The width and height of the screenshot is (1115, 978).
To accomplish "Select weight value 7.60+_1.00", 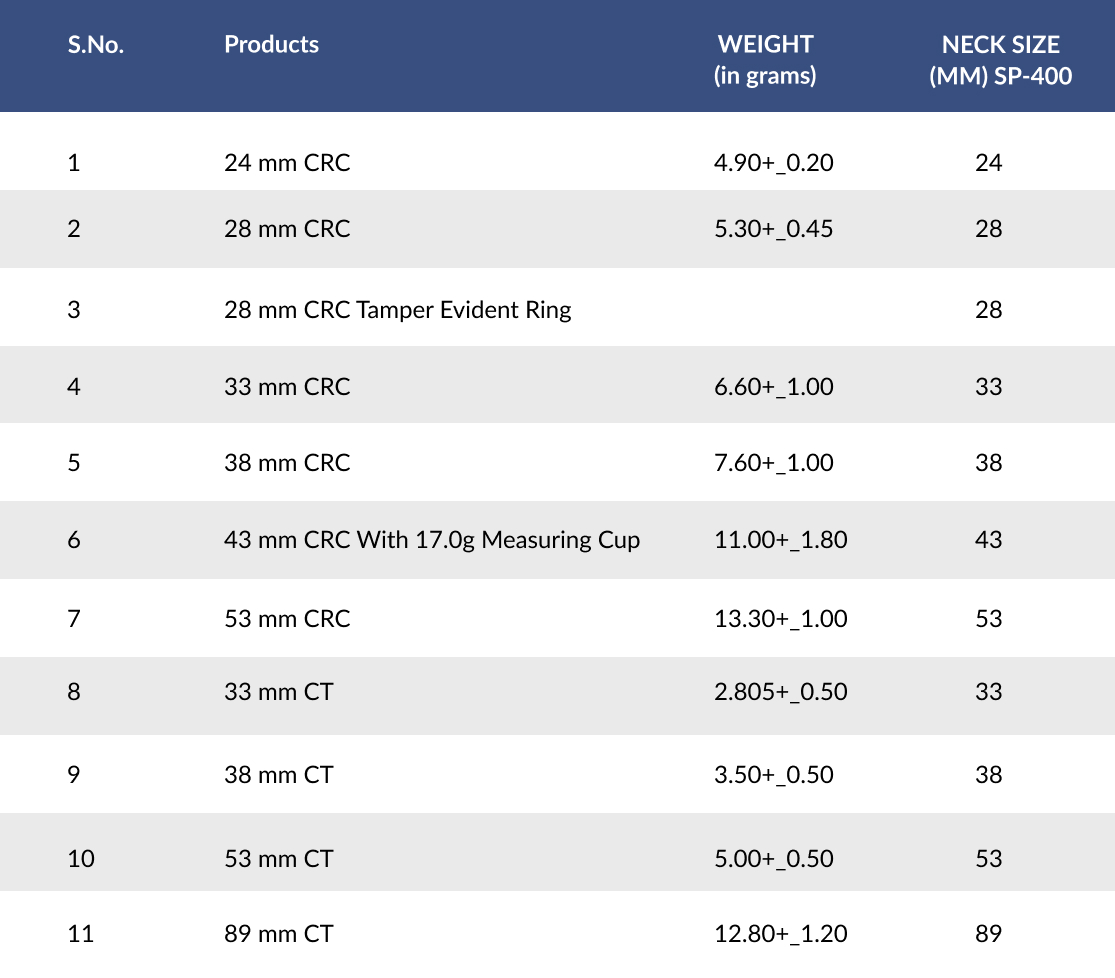I will tap(774, 463).
